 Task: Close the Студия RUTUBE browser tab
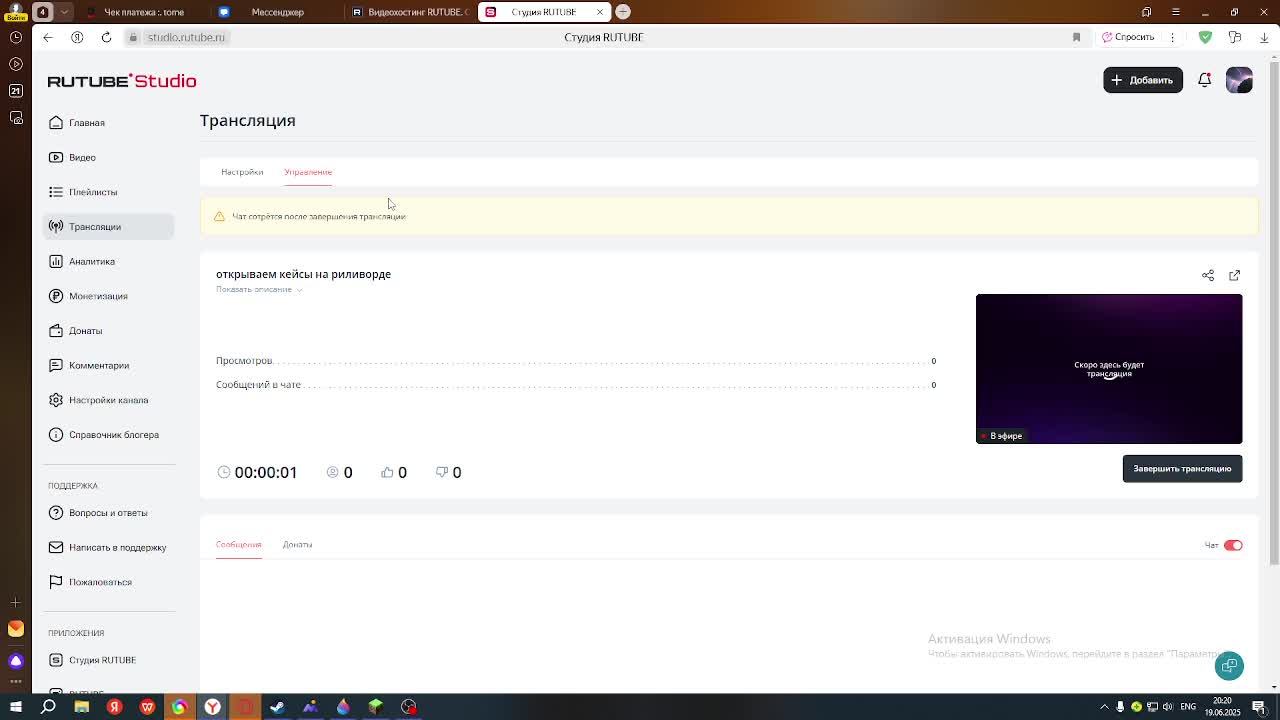(600, 12)
